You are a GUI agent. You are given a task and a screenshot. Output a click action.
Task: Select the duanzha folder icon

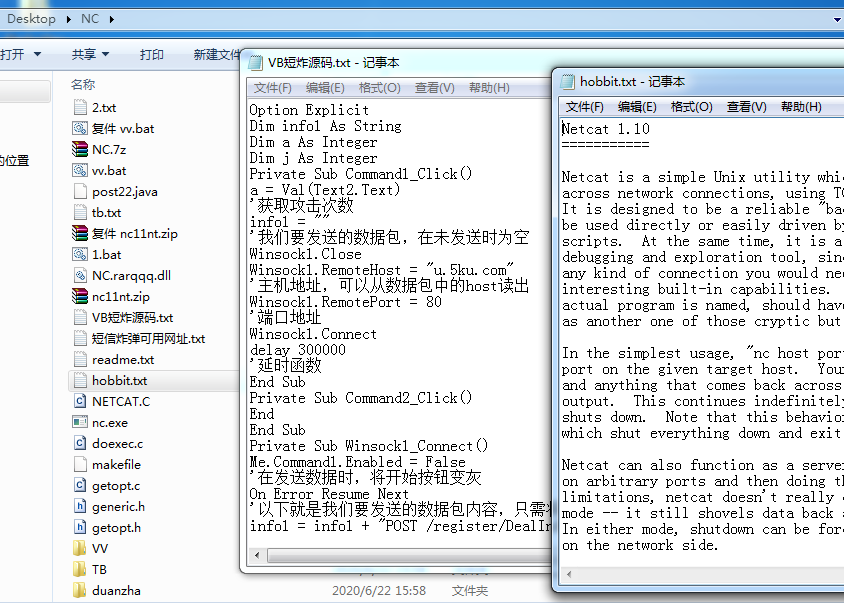[80, 590]
